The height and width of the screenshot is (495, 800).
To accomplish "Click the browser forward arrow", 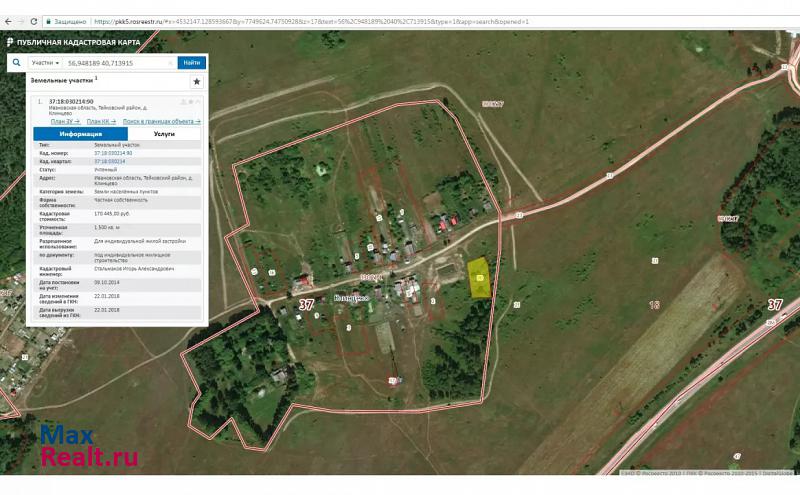I will tap(20, 21).
